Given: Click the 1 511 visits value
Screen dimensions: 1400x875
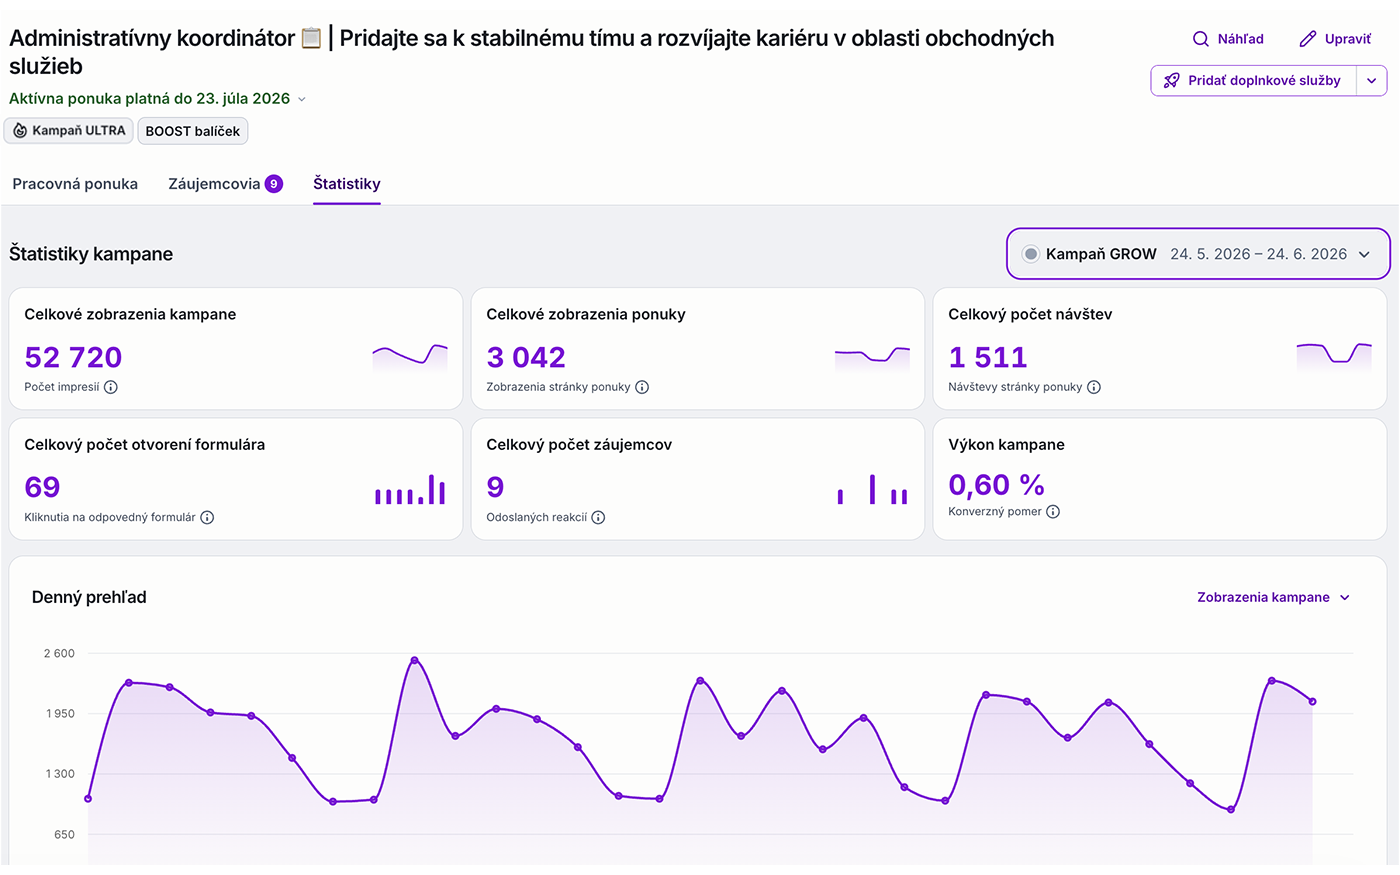Looking at the screenshot, I should pos(988,357).
